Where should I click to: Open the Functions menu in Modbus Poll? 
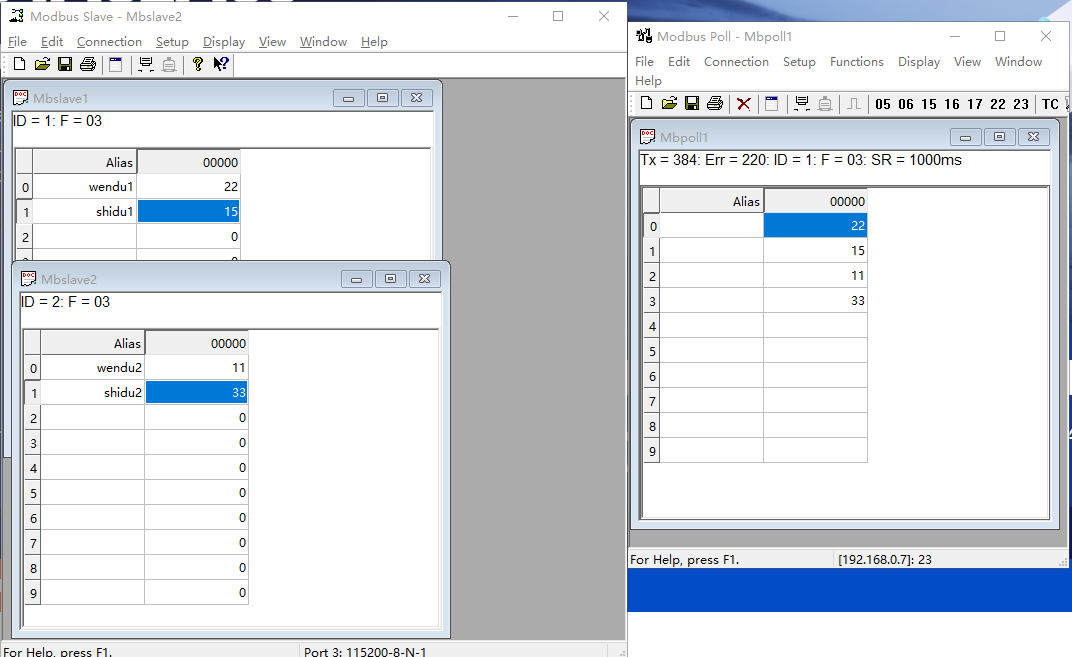856,62
